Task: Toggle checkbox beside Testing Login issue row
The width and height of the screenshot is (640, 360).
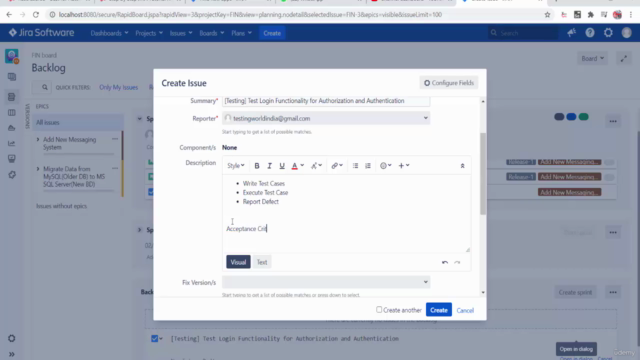Action: click(x=155, y=338)
